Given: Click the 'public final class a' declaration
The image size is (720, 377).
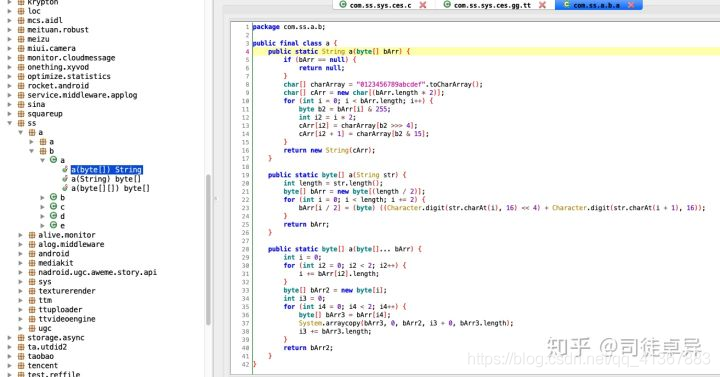Looking at the screenshot, I should [294, 43].
